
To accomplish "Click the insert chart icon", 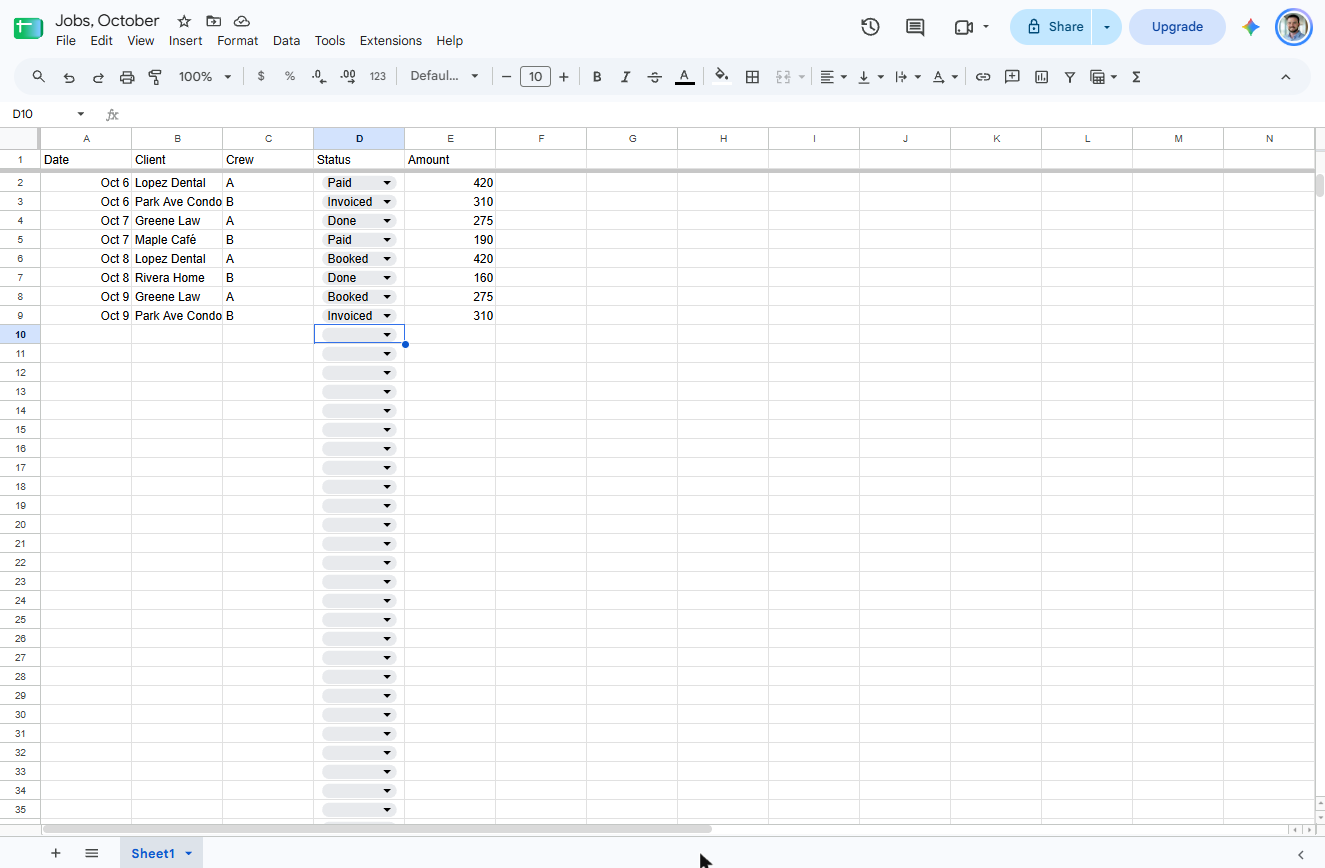I will point(1041,77).
